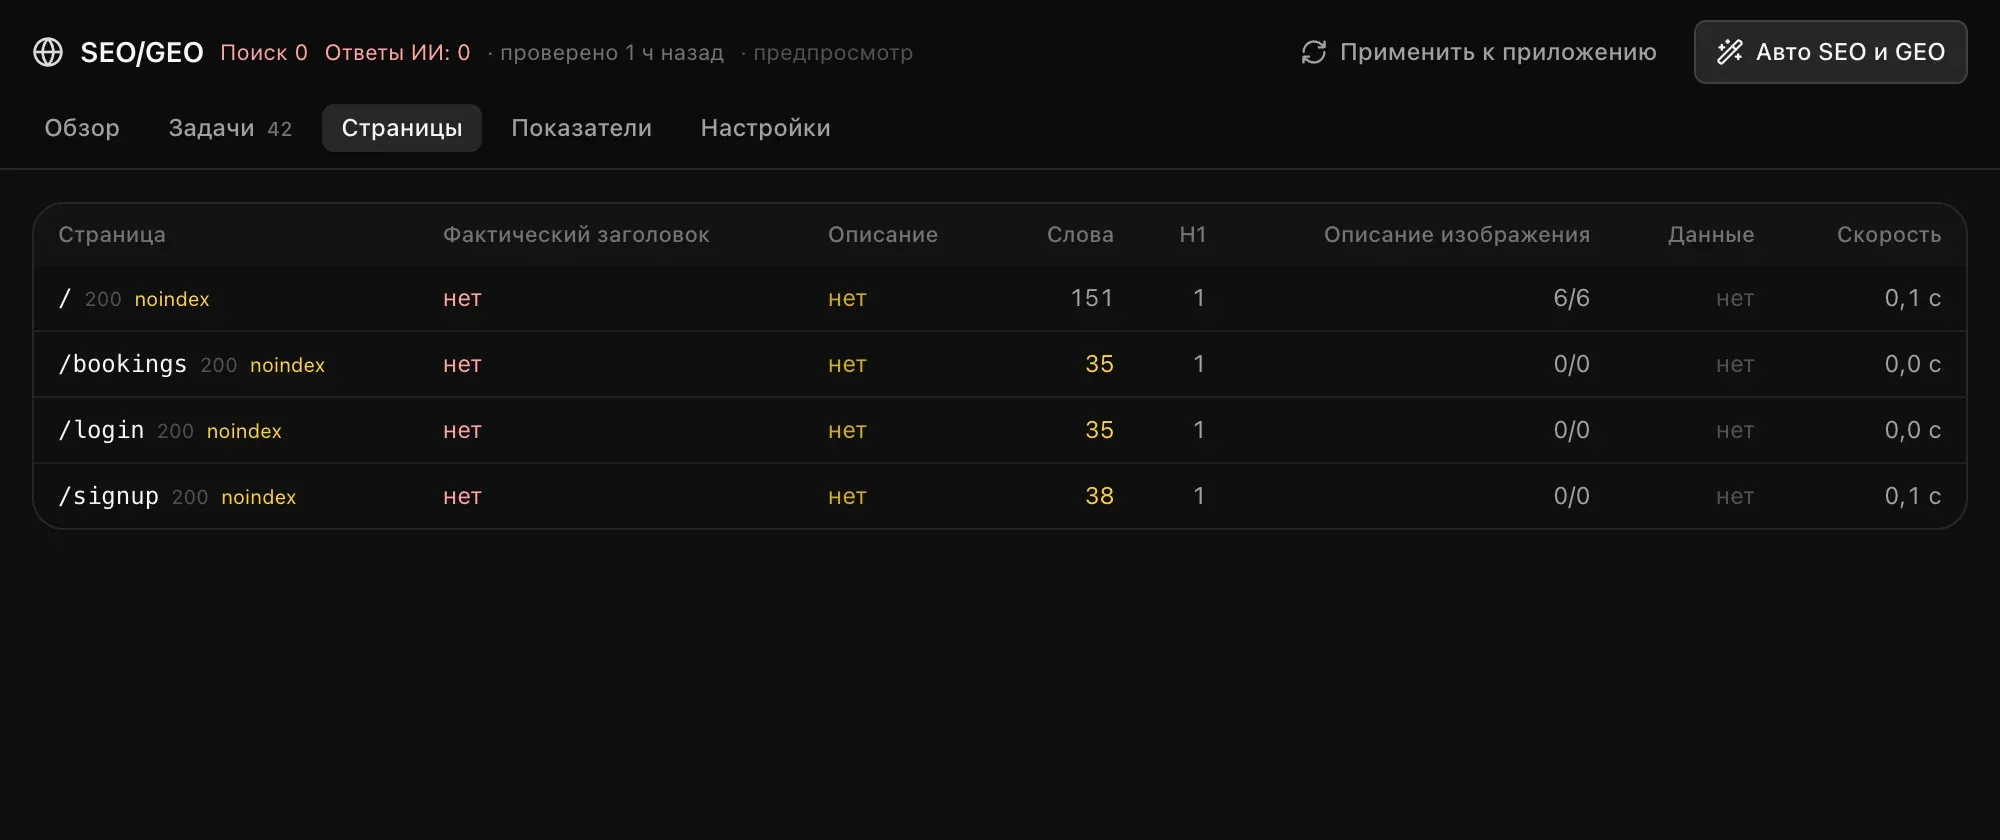Click the Скорость column header

pyautogui.click(x=1889, y=235)
